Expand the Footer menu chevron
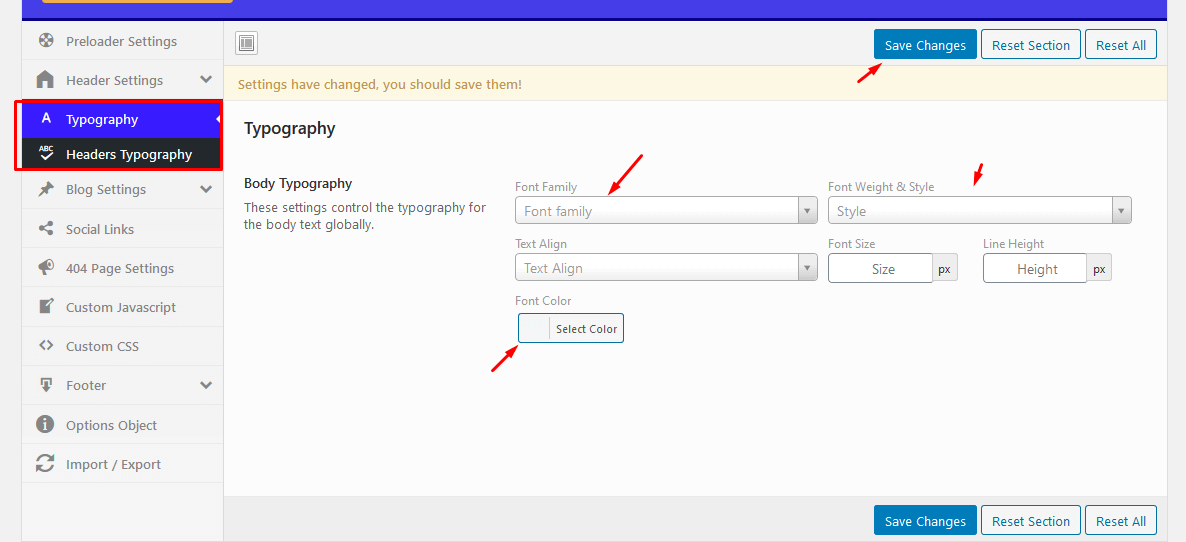 click(206, 385)
